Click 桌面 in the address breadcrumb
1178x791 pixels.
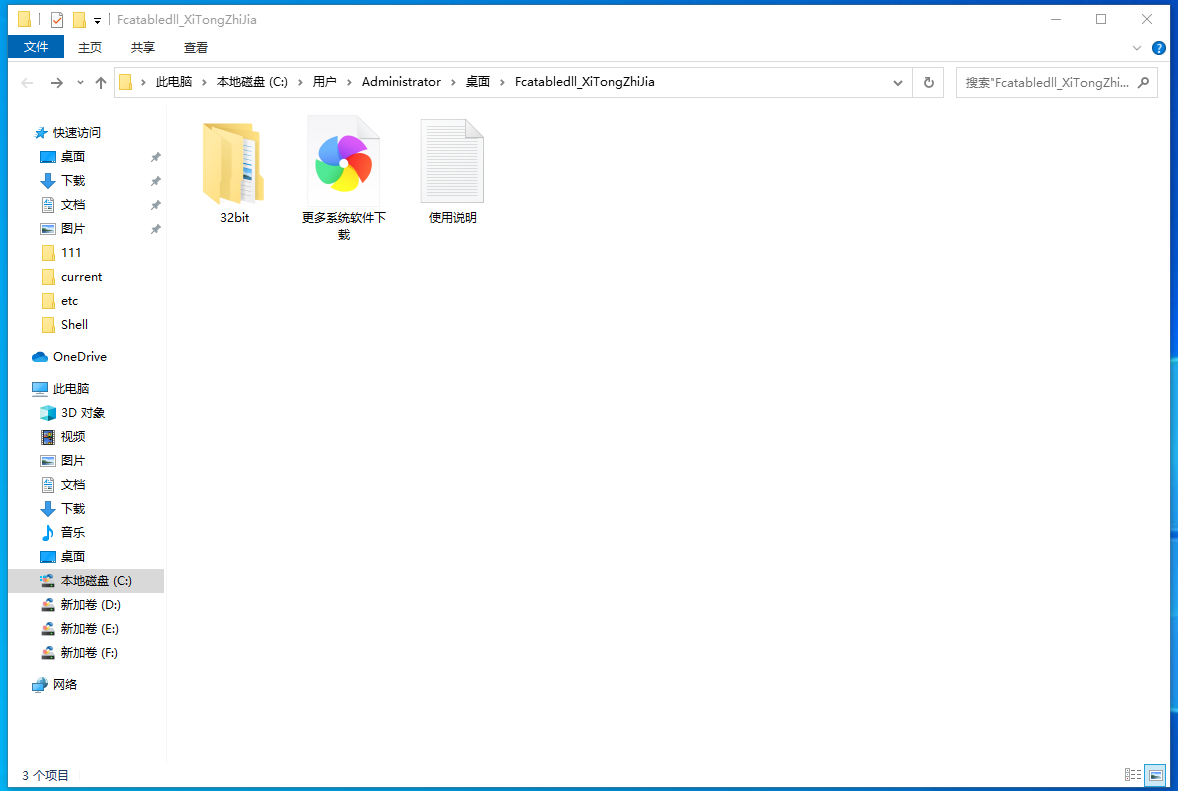coord(478,82)
